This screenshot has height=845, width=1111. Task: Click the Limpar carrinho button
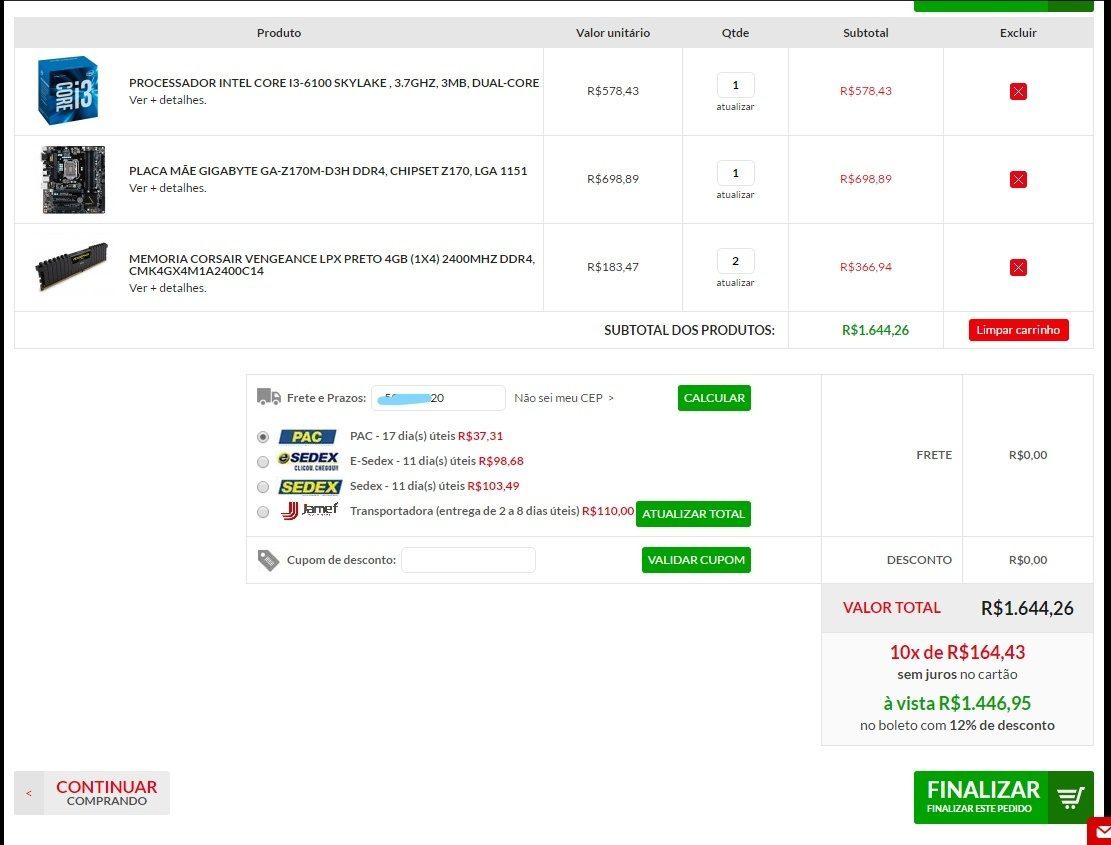1018,330
